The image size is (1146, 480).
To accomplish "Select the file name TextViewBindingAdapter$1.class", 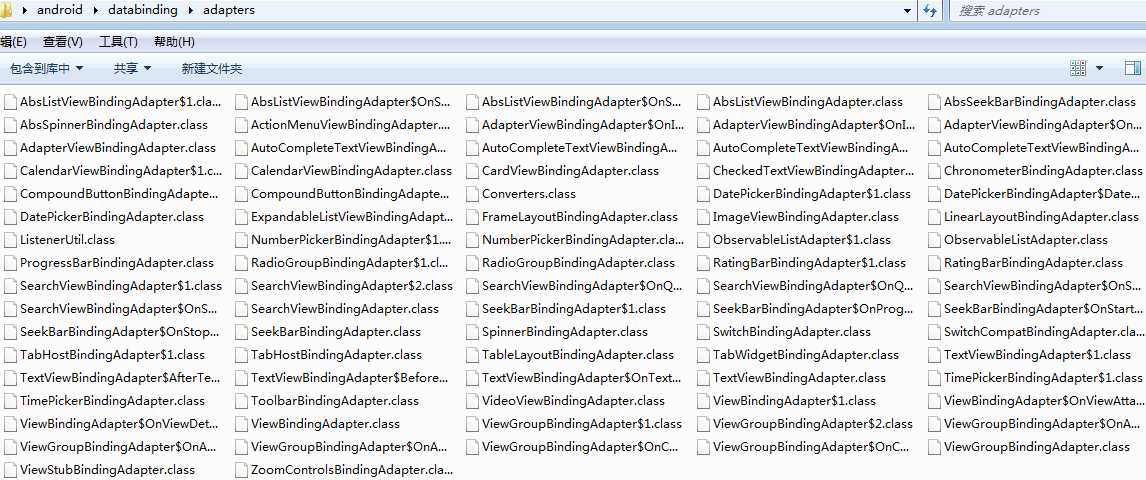I will point(1038,355).
